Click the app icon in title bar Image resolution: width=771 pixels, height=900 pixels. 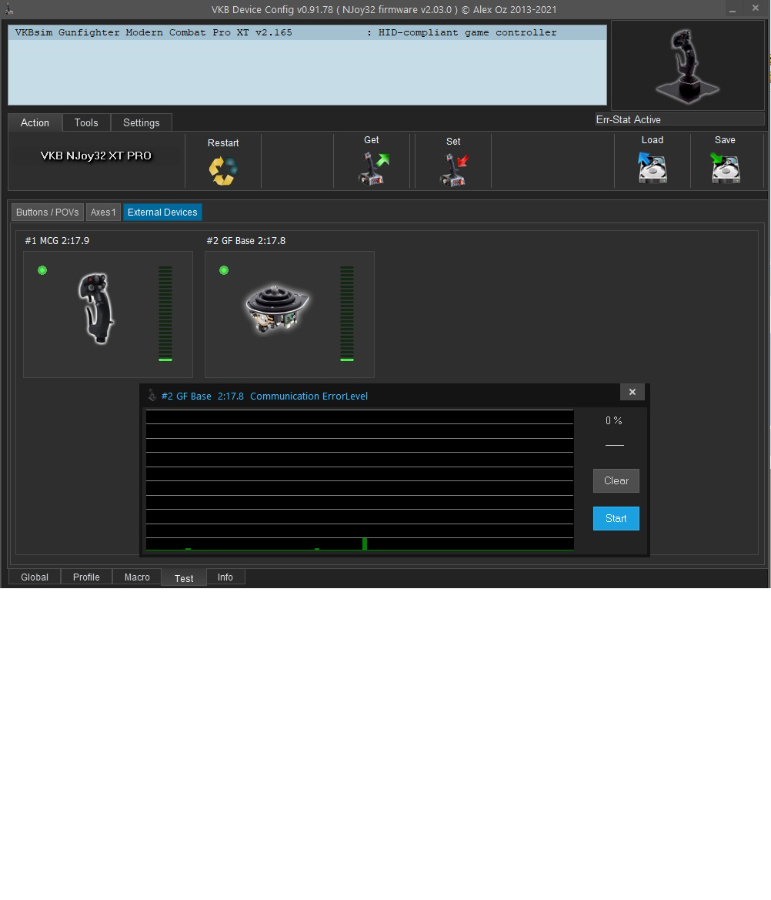(x=9, y=9)
